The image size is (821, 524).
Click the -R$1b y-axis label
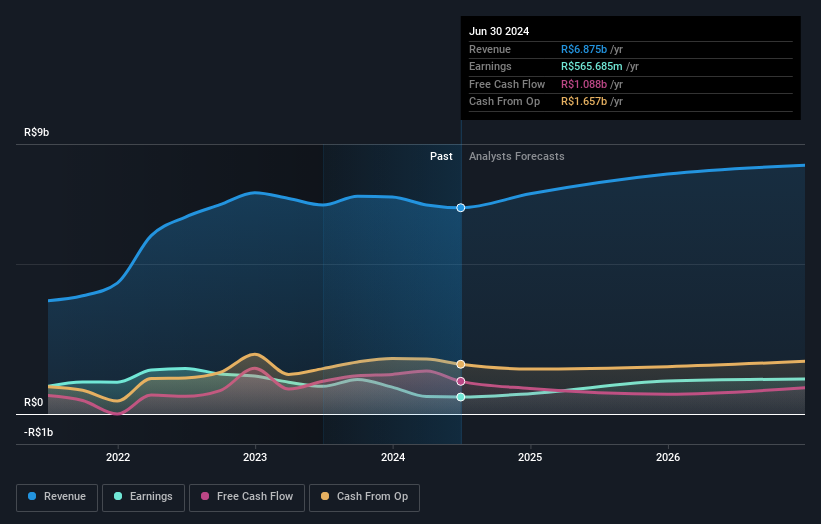(x=38, y=432)
